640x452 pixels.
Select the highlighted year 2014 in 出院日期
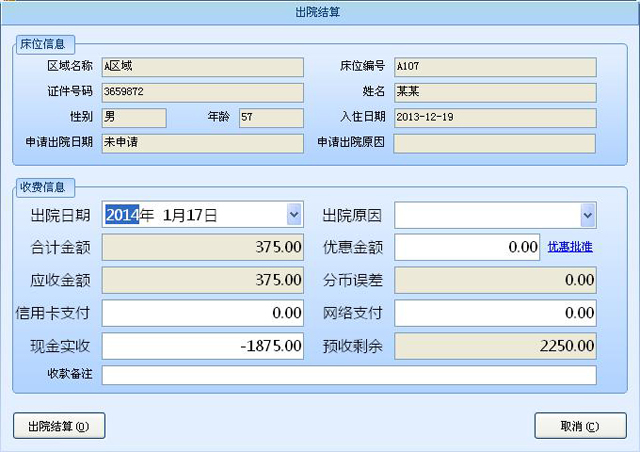[x=122, y=215]
